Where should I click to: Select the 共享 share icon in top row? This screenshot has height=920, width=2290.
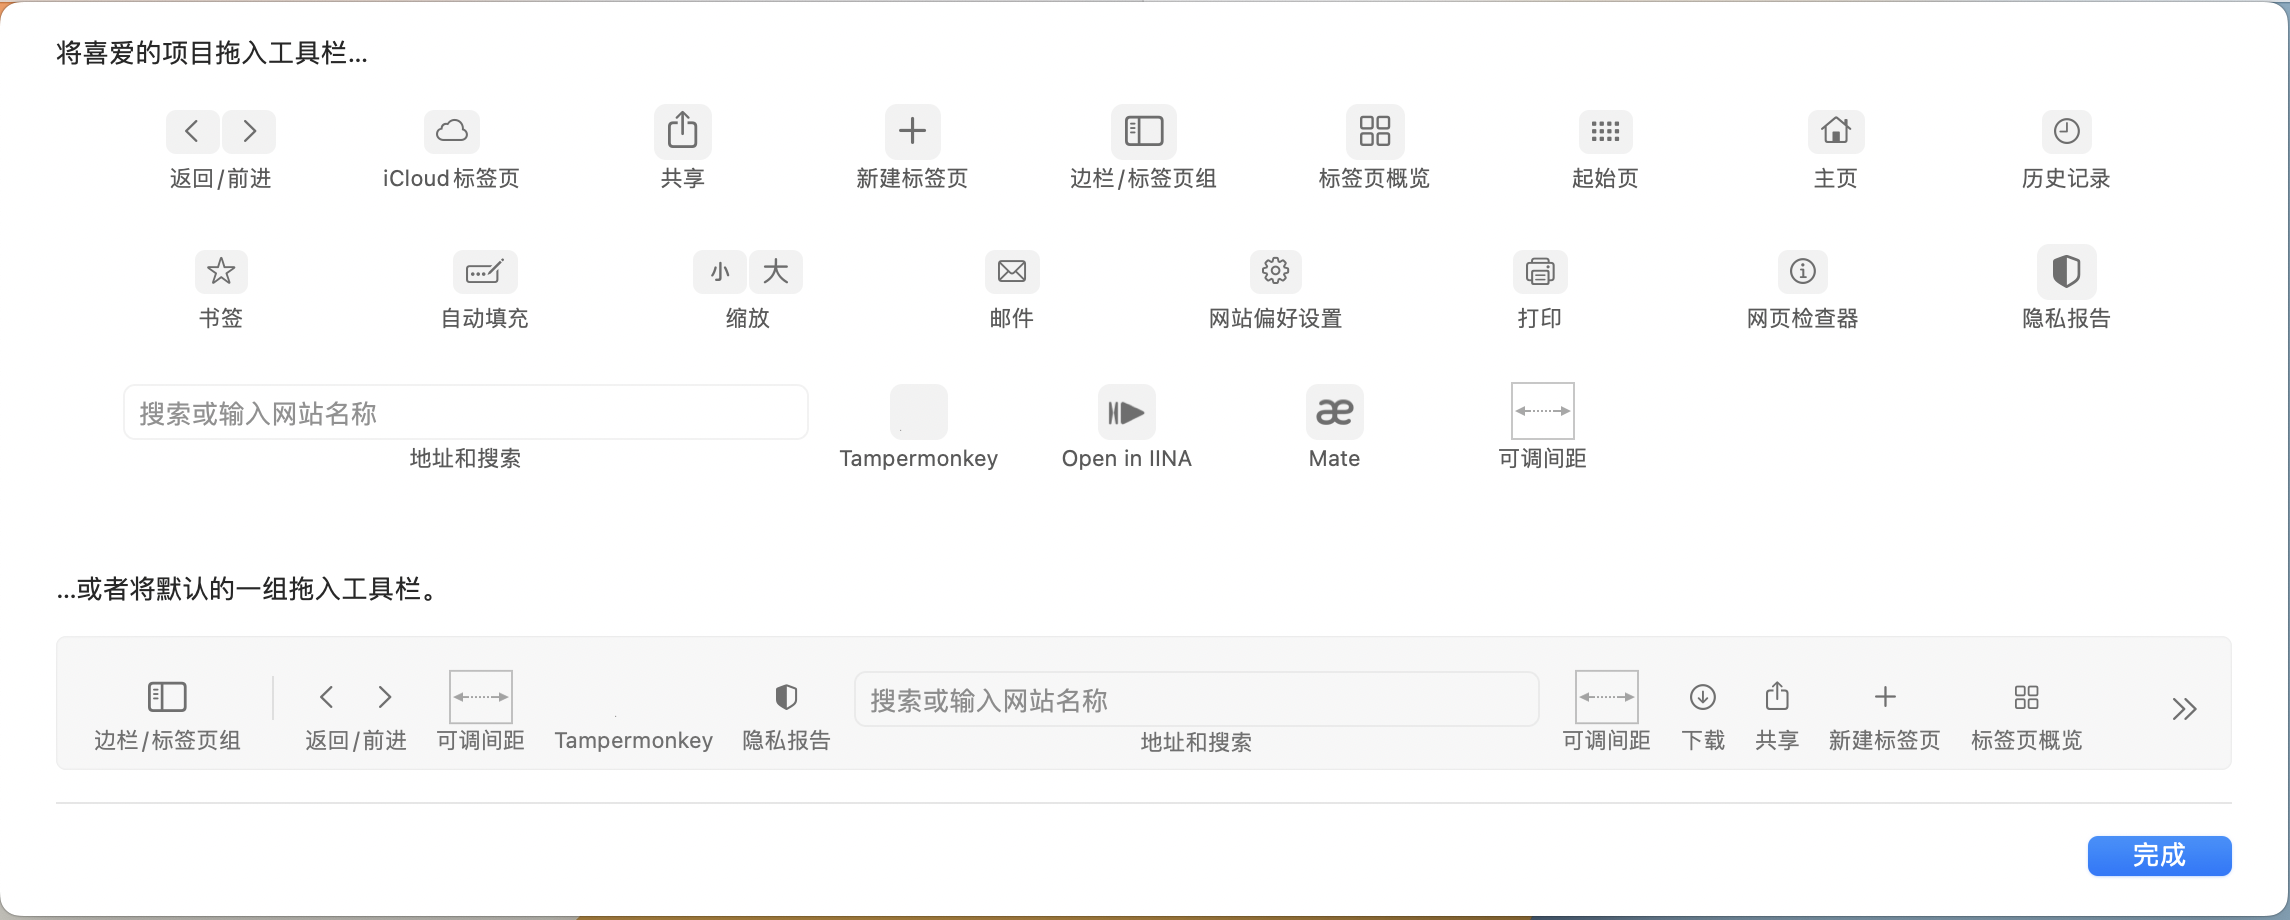[x=682, y=131]
